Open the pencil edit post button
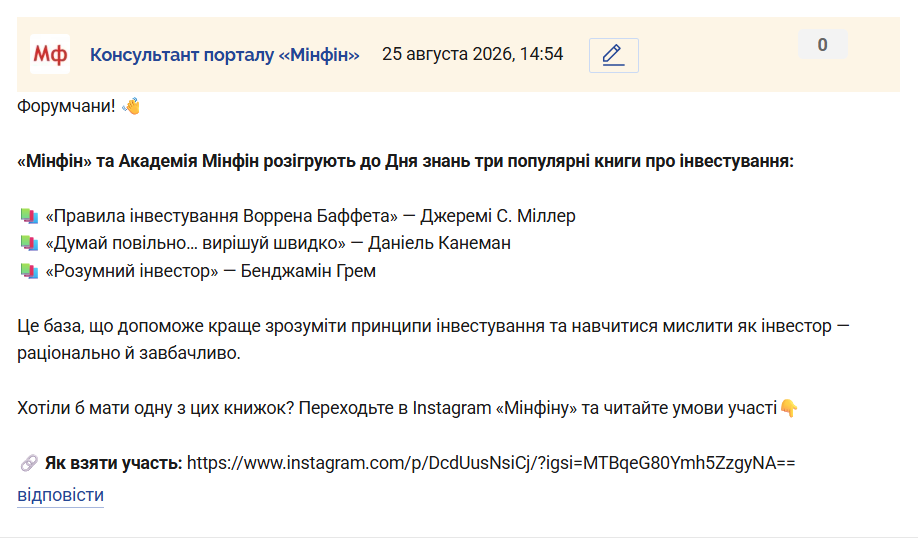918x551 pixels. click(614, 55)
